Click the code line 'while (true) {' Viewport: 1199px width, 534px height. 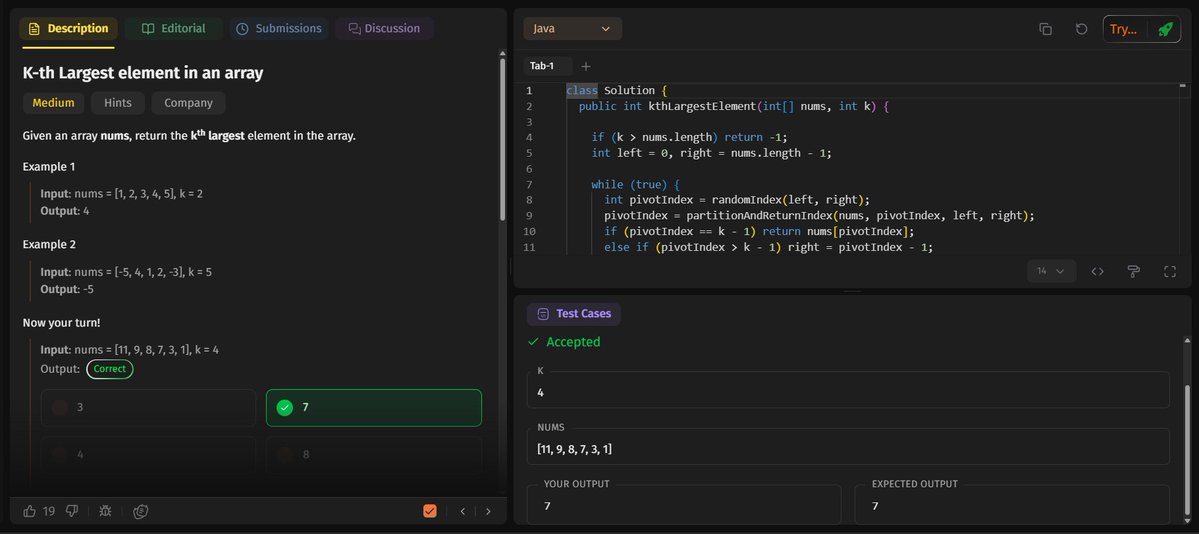pos(635,184)
